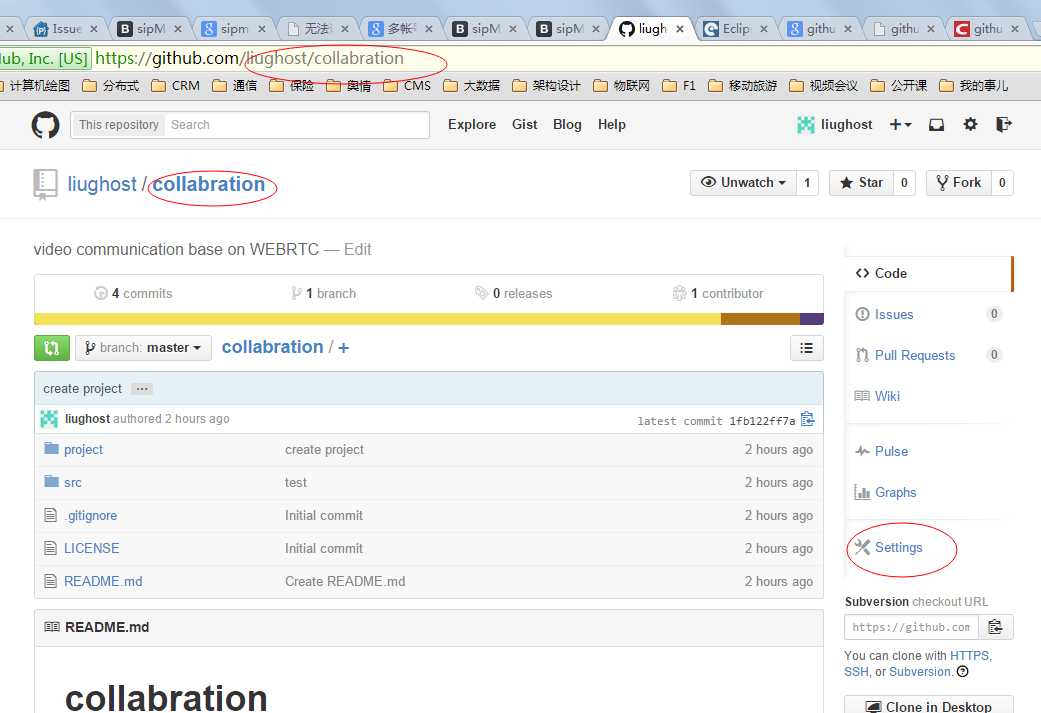Click the liughost avatar in header

(805, 124)
